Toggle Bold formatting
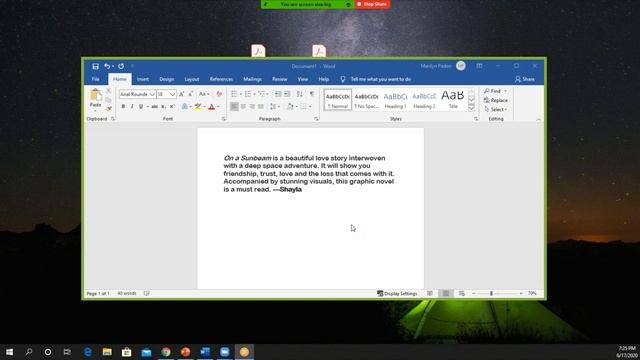 [x=123, y=107]
